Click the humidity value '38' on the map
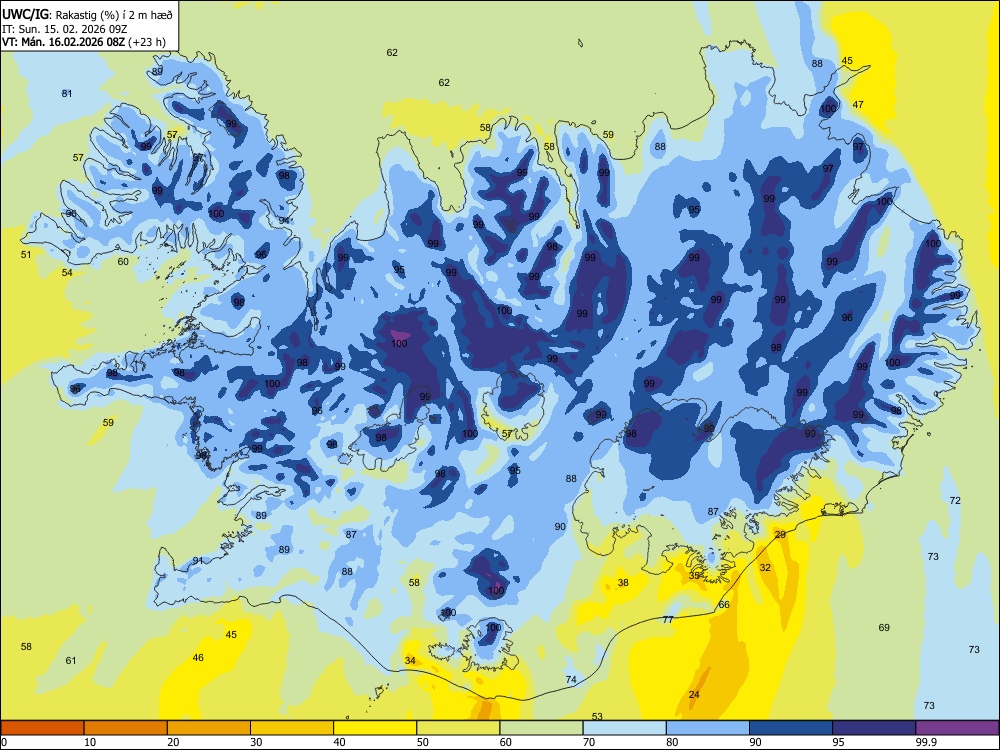This screenshot has width=1000, height=750. (623, 583)
